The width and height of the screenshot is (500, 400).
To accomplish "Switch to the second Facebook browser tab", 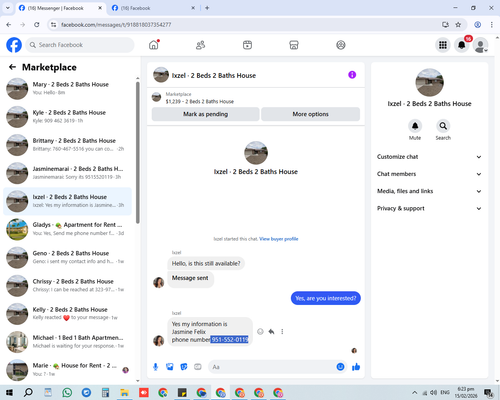I will pos(153,8).
